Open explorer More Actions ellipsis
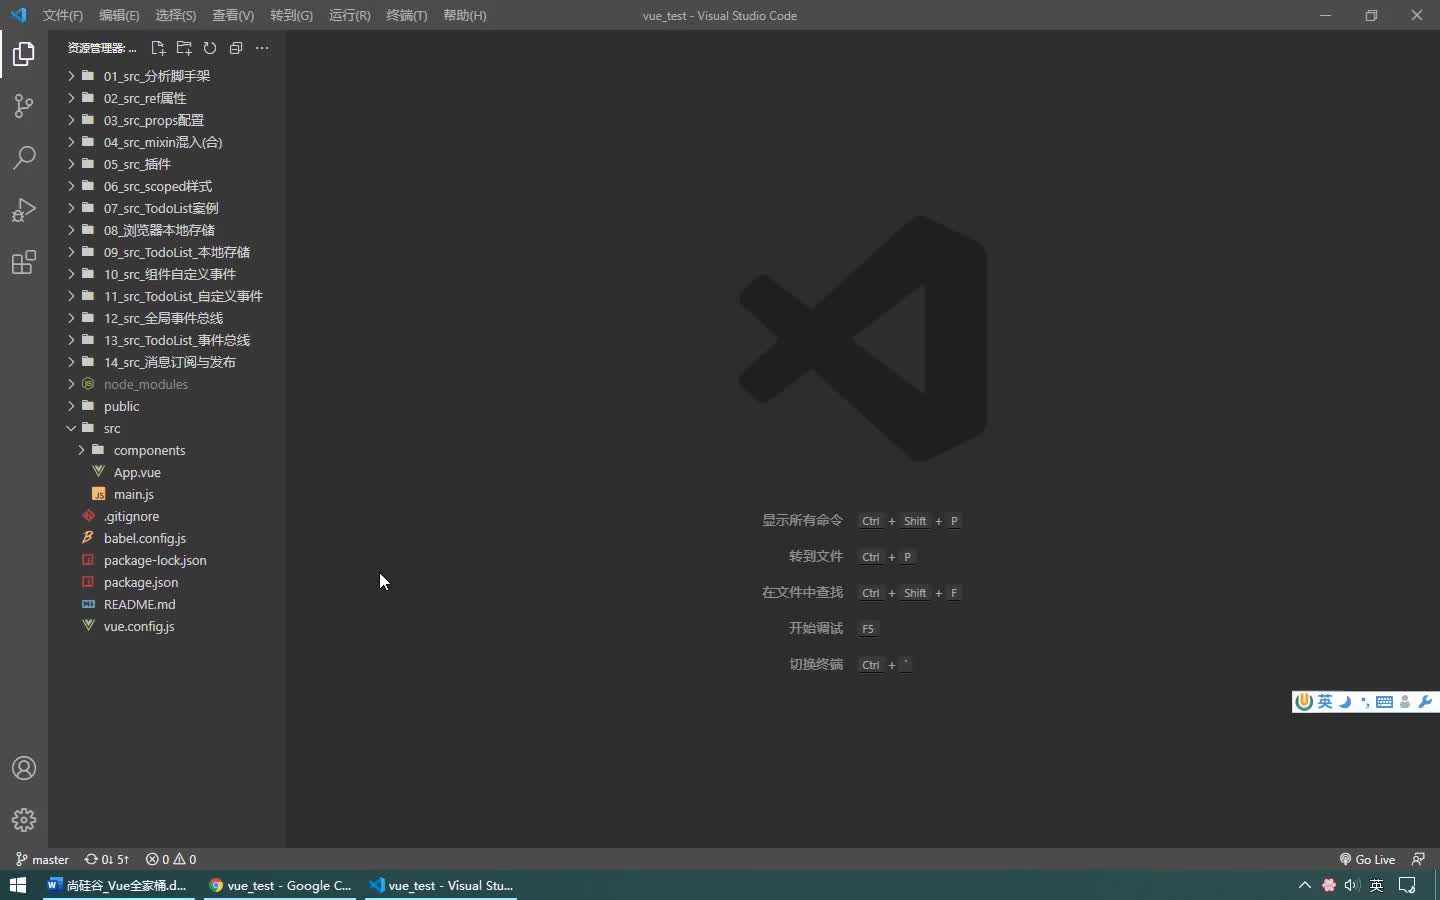Screen dimensions: 1440x900 tap(262, 48)
